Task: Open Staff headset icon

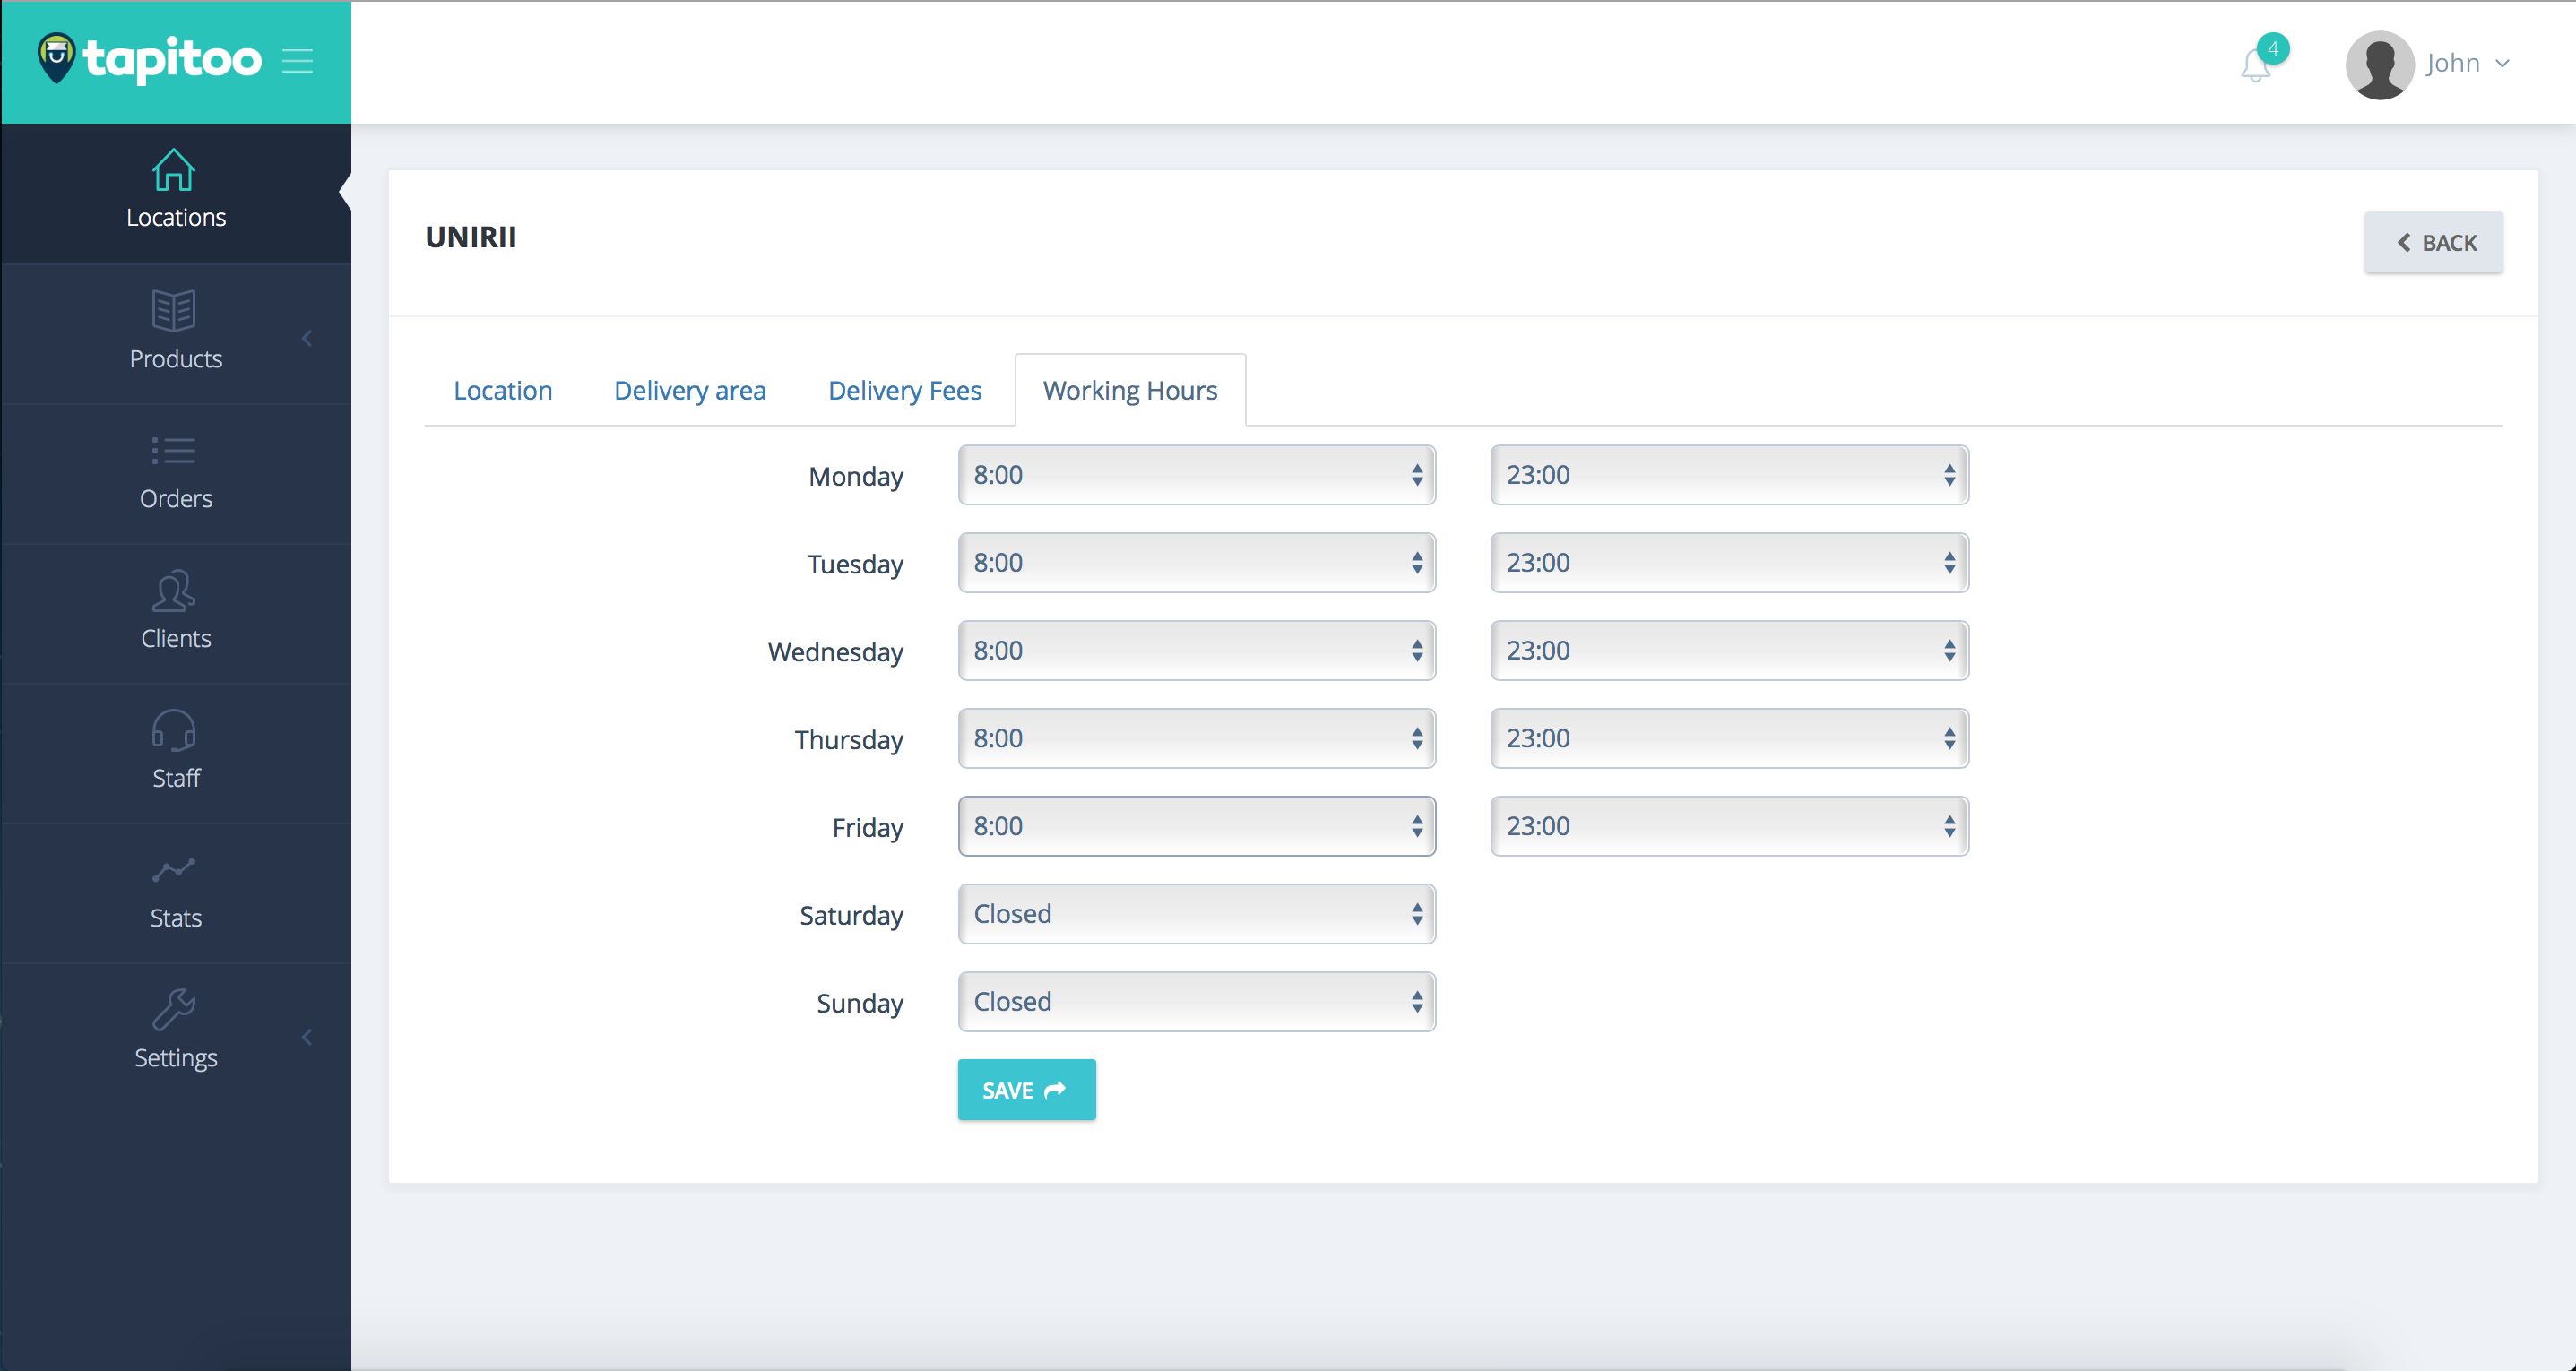Action: point(174,731)
